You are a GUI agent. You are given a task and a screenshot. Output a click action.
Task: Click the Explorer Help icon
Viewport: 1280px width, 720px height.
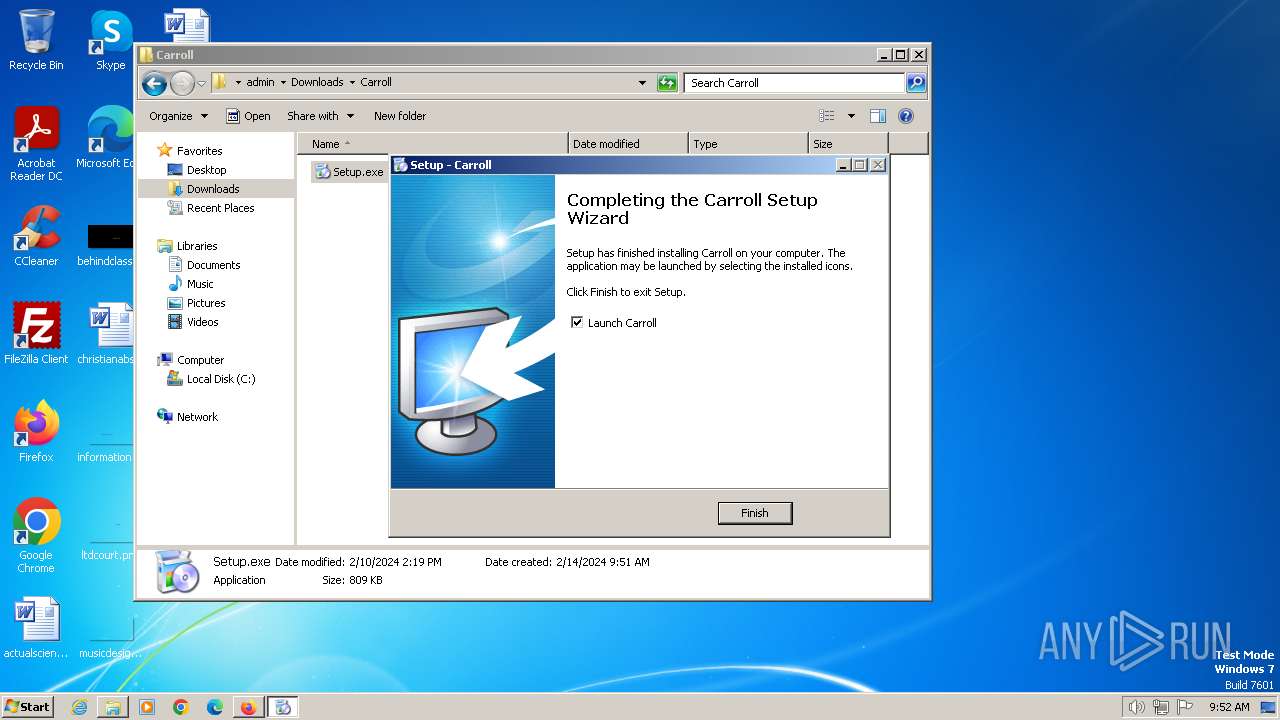pos(906,116)
